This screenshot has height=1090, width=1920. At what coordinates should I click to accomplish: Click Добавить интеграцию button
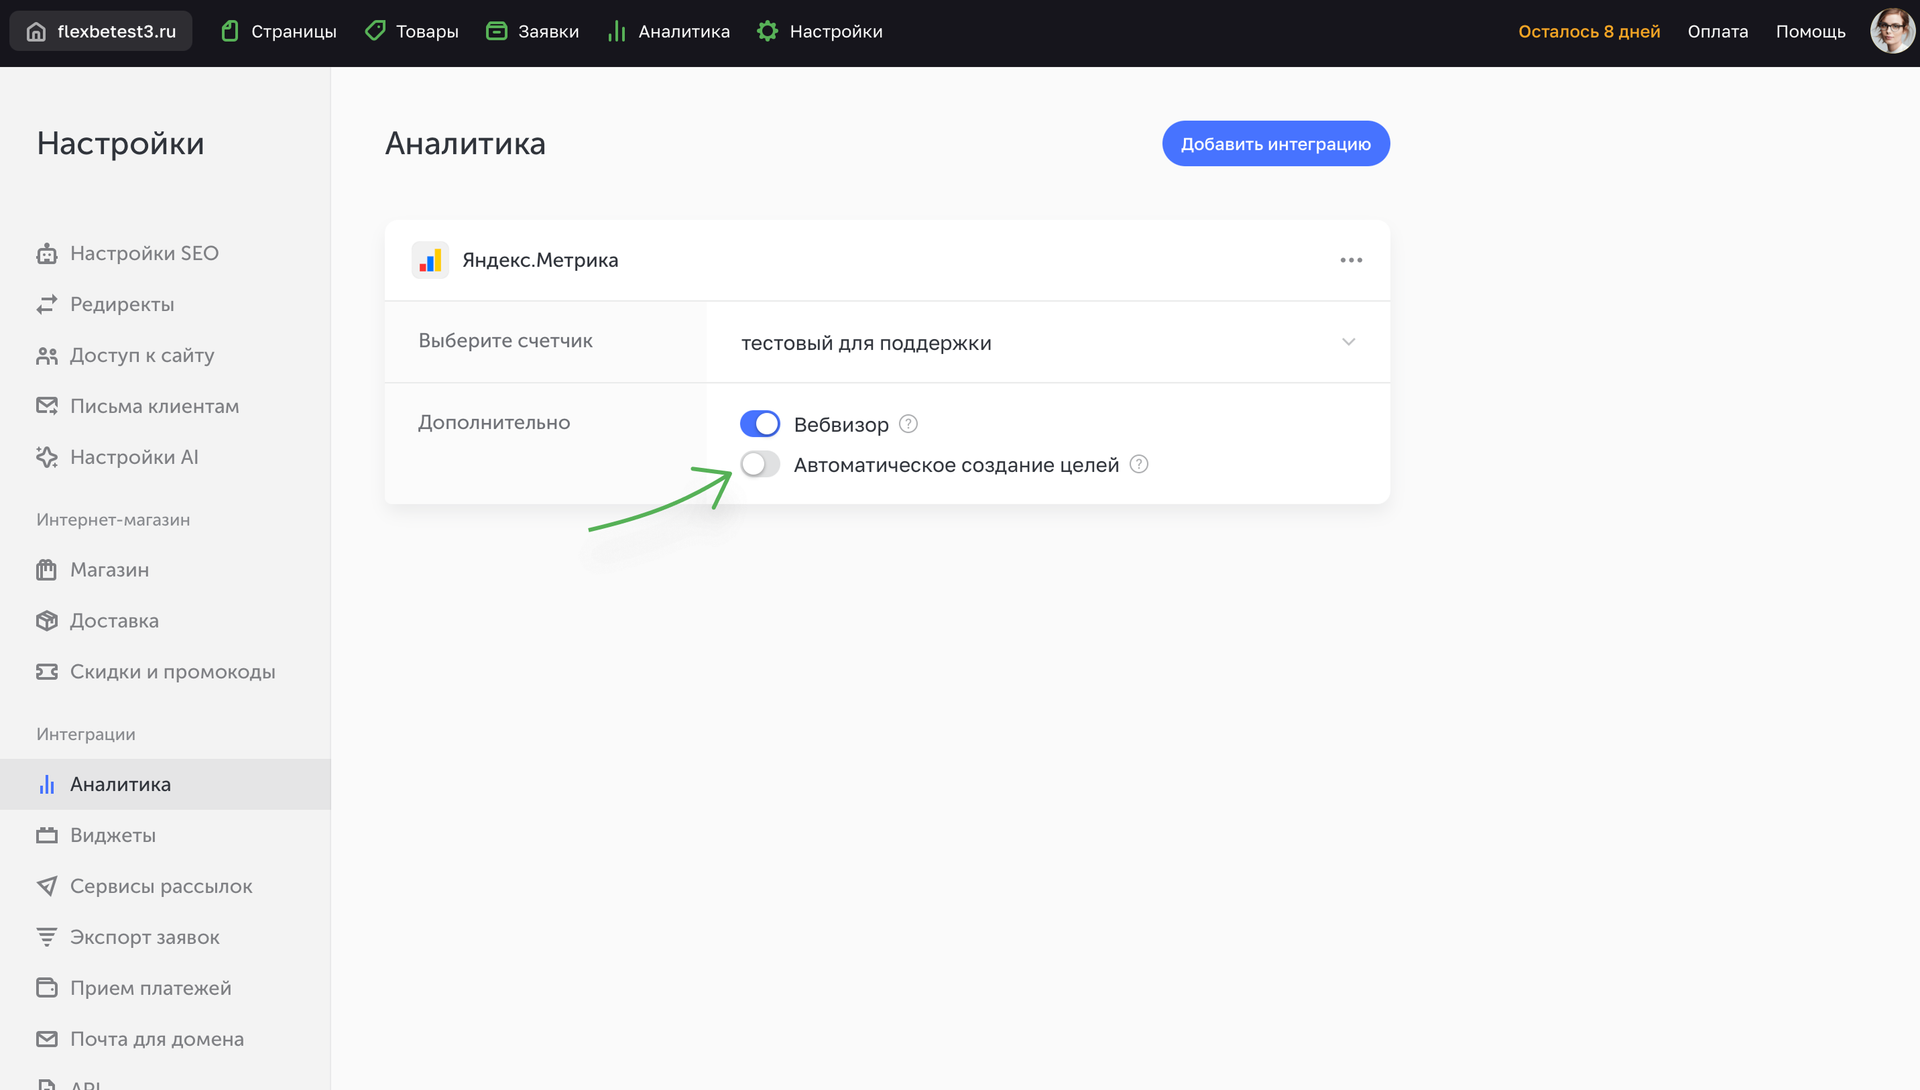tap(1275, 143)
